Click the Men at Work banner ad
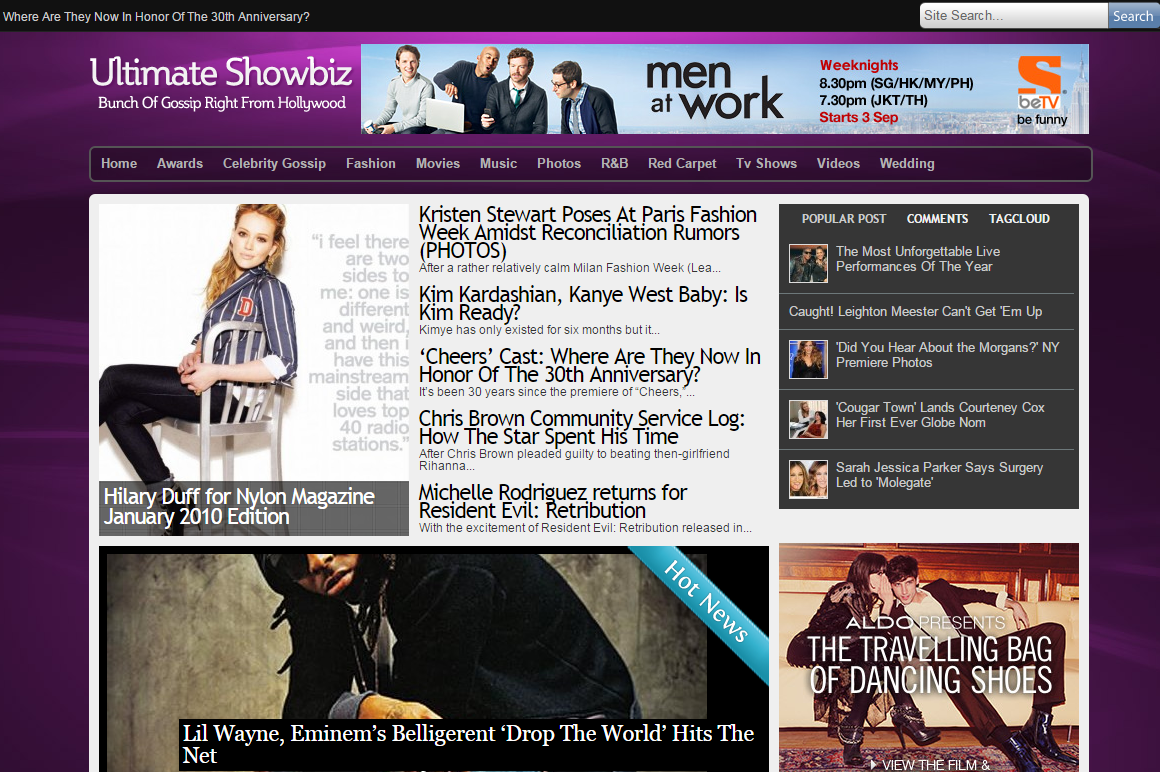Image resolution: width=1160 pixels, height=772 pixels. coord(724,89)
